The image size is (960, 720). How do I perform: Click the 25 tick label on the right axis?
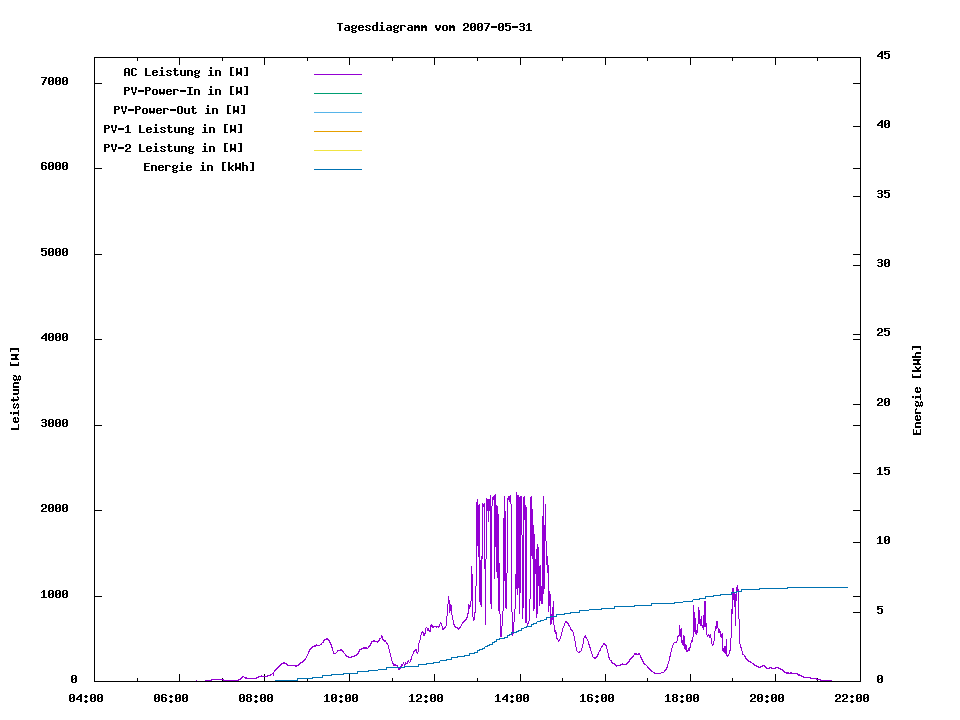click(x=883, y=333)
